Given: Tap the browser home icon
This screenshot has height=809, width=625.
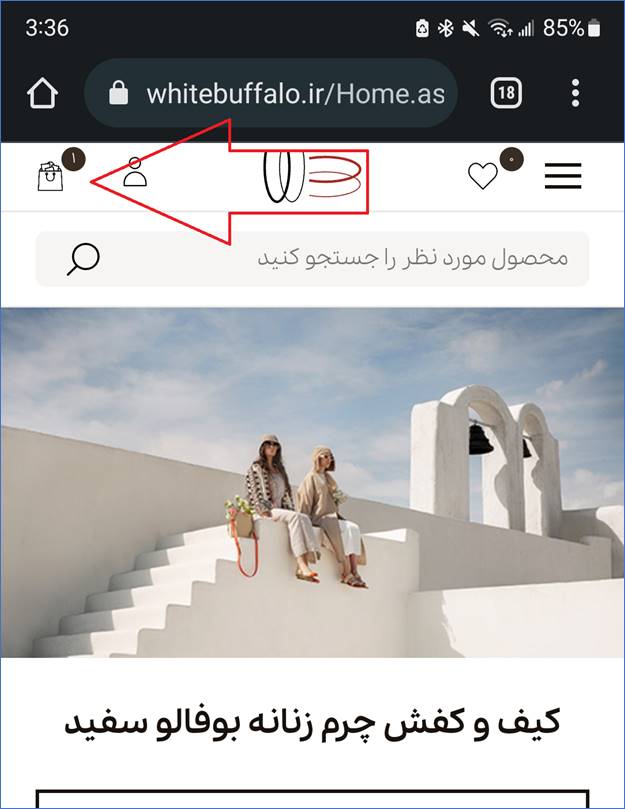Looking at the screenshot, I should (x=42, y=93).
